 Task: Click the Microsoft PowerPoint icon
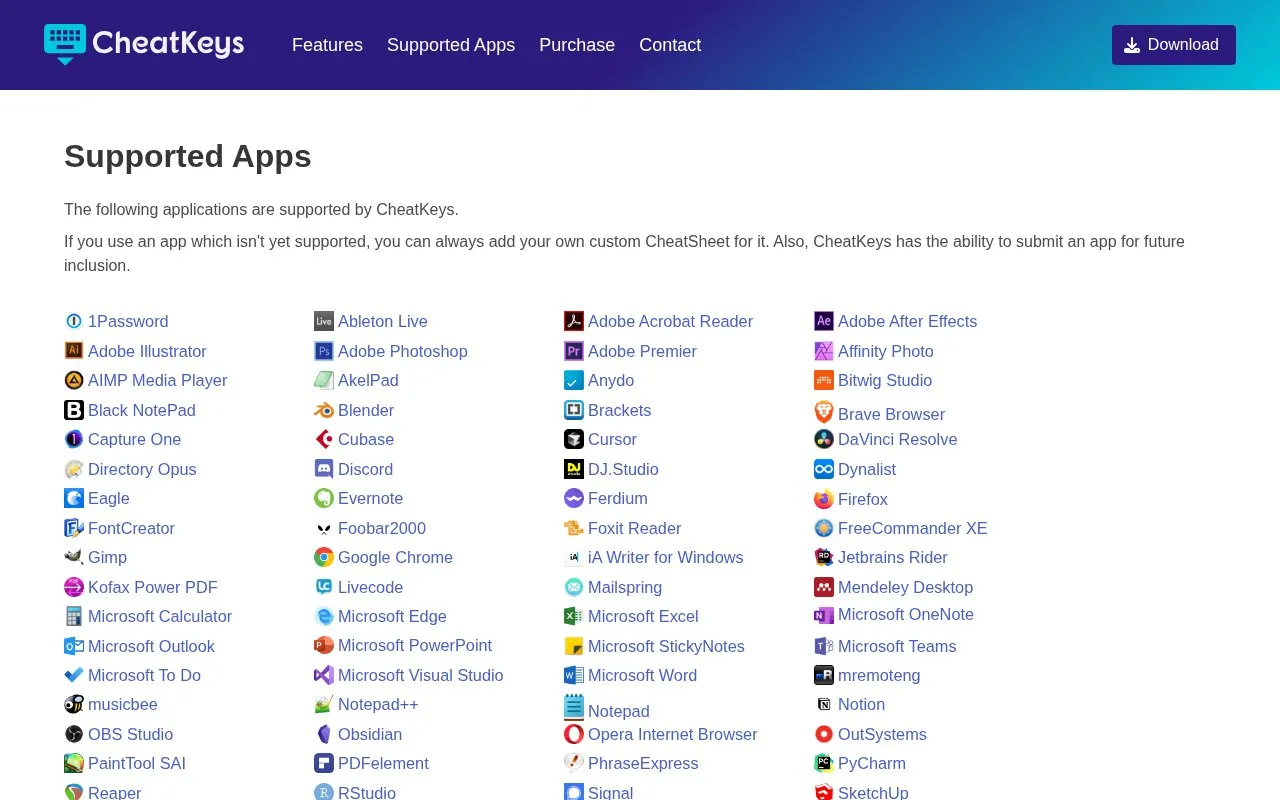pyautogui.click(x=324, y=645)
